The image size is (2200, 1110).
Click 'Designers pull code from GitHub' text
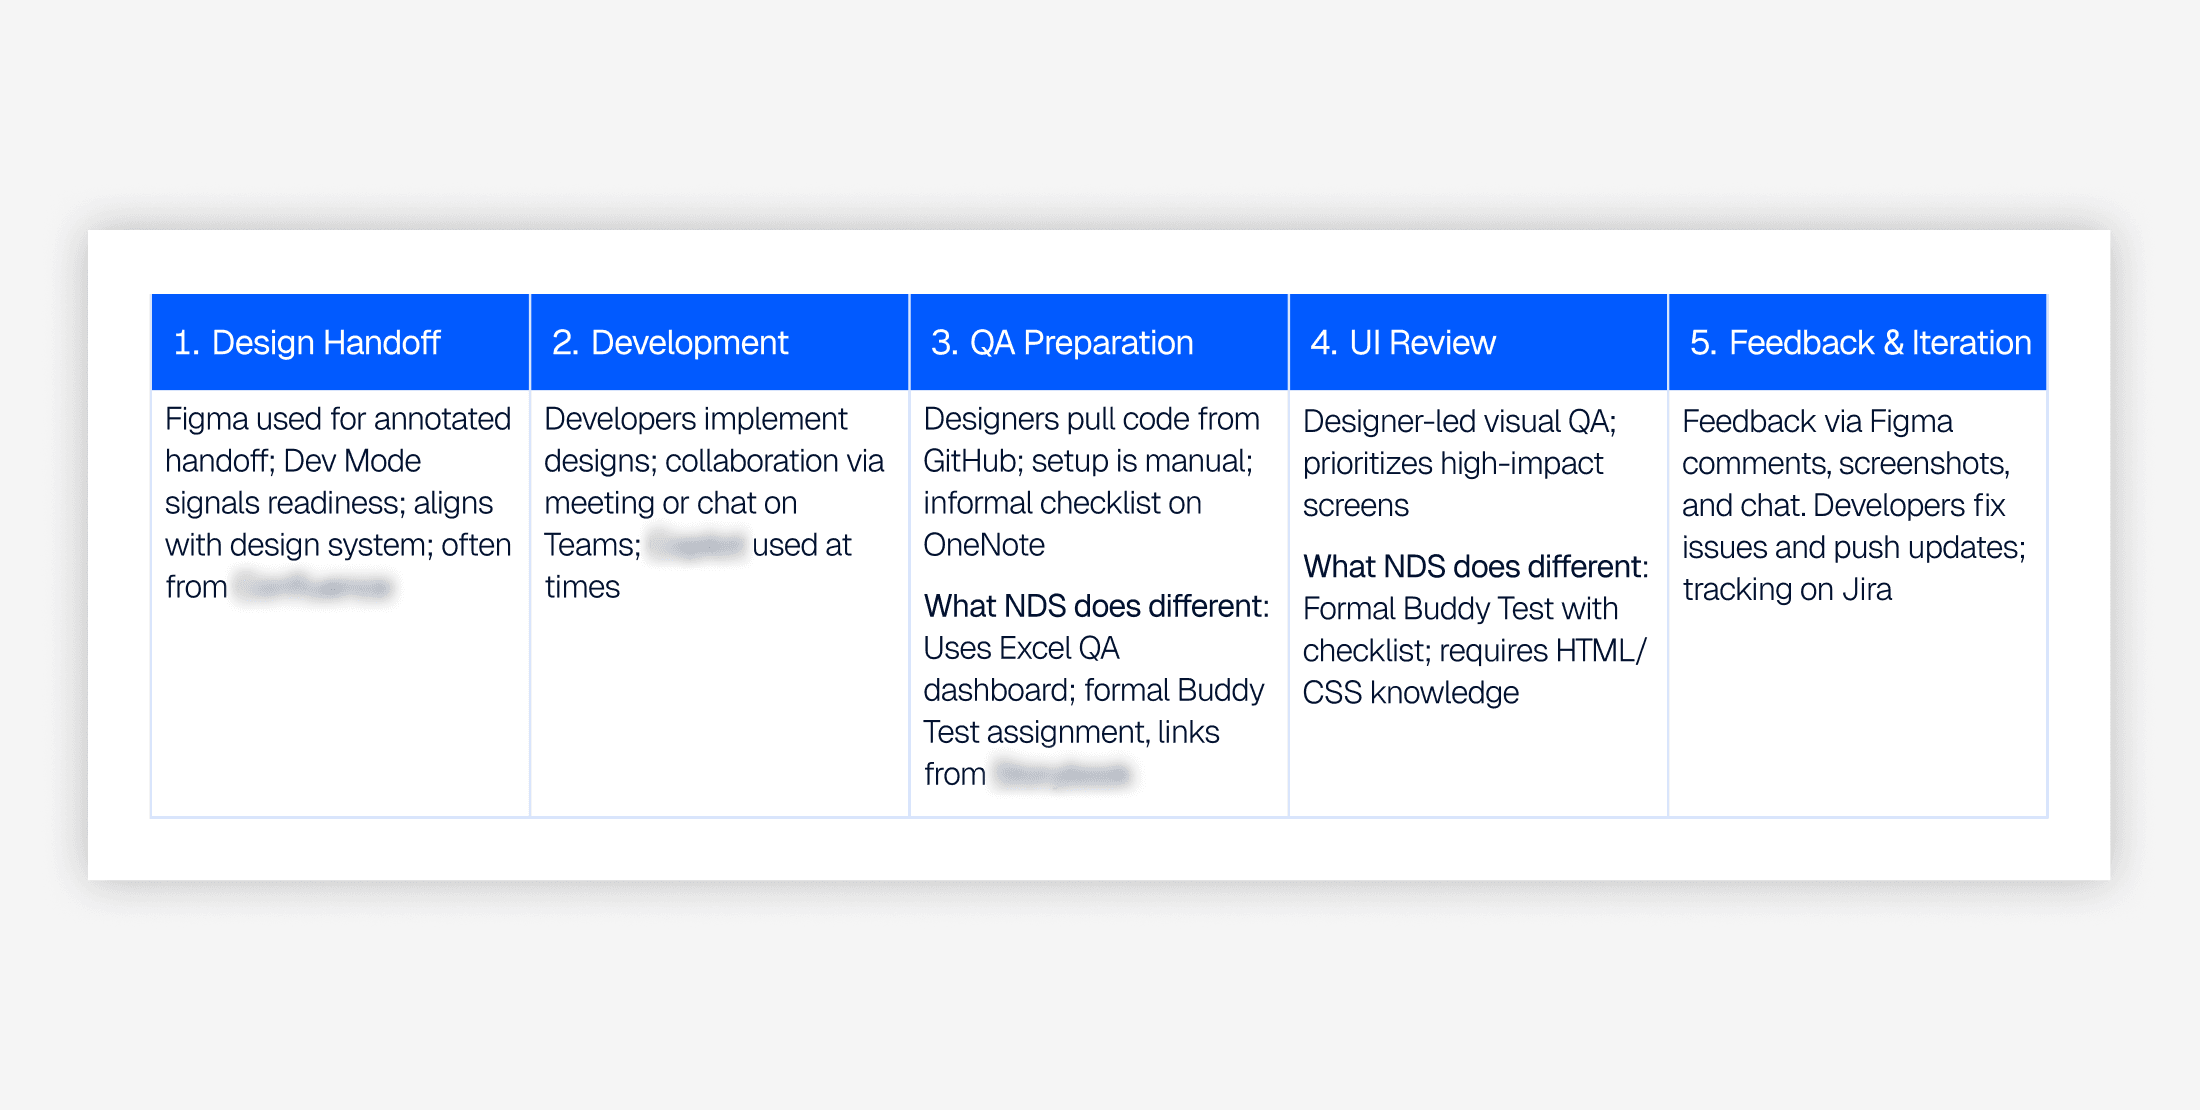click(x=1090, y=419)
